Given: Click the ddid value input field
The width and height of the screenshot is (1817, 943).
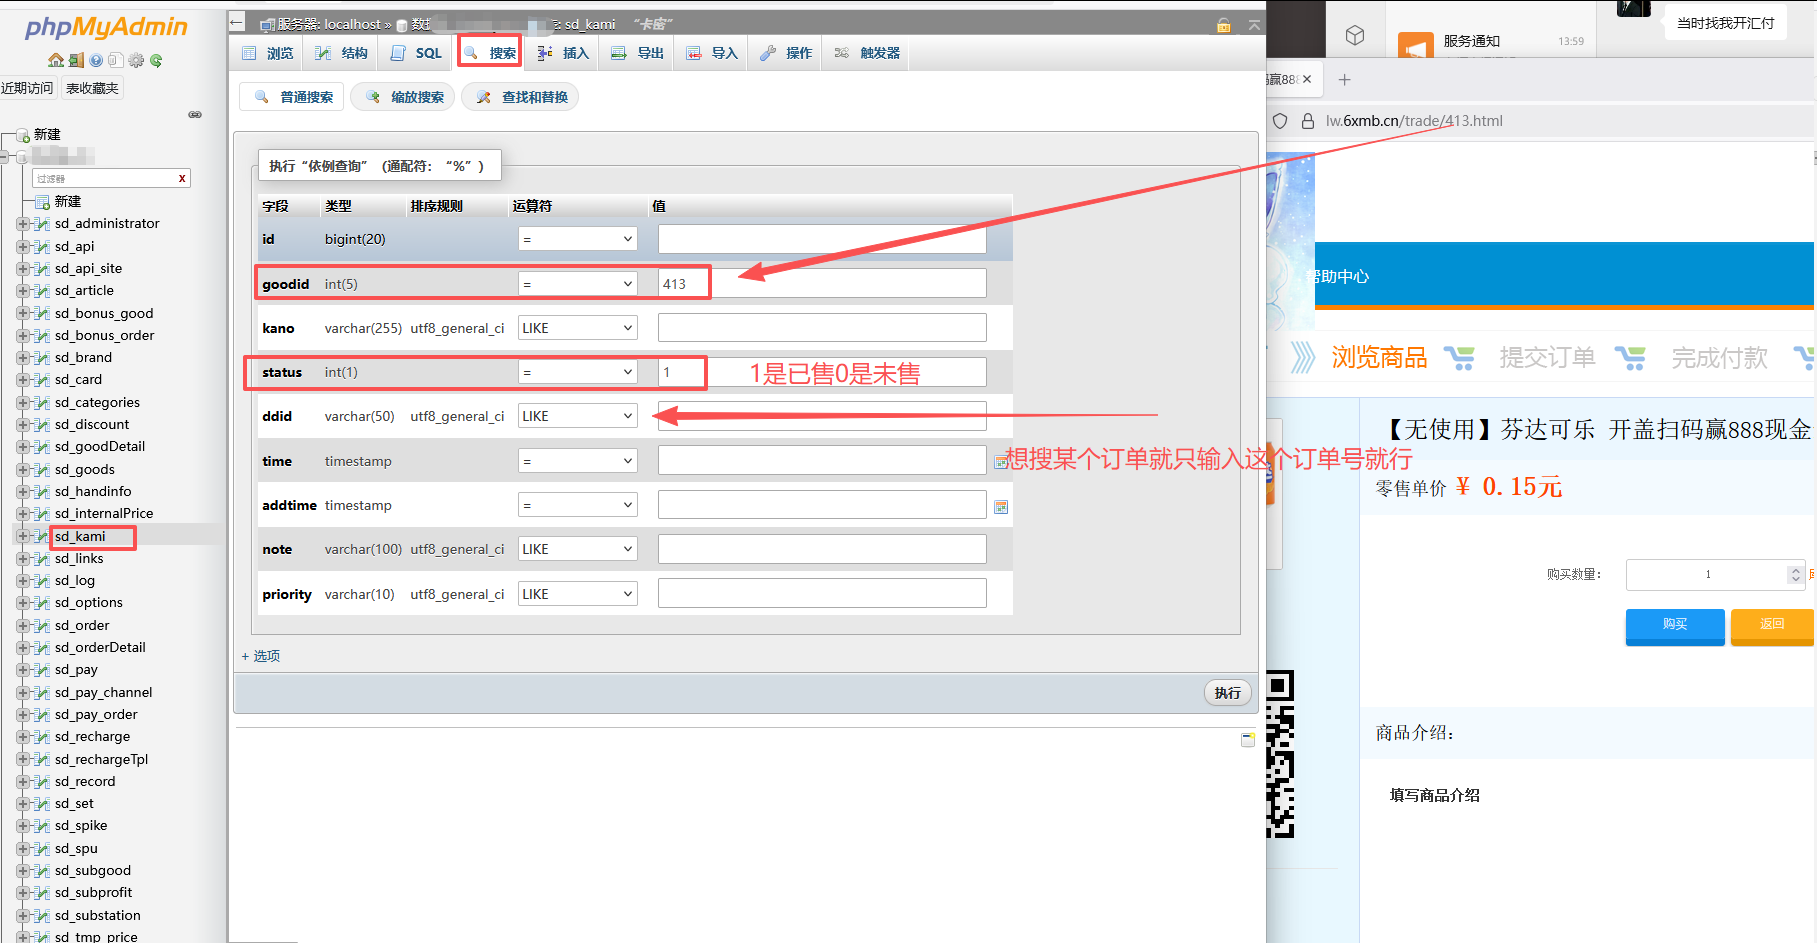Looking at the screenshot, I should click(x=821, y=416).
